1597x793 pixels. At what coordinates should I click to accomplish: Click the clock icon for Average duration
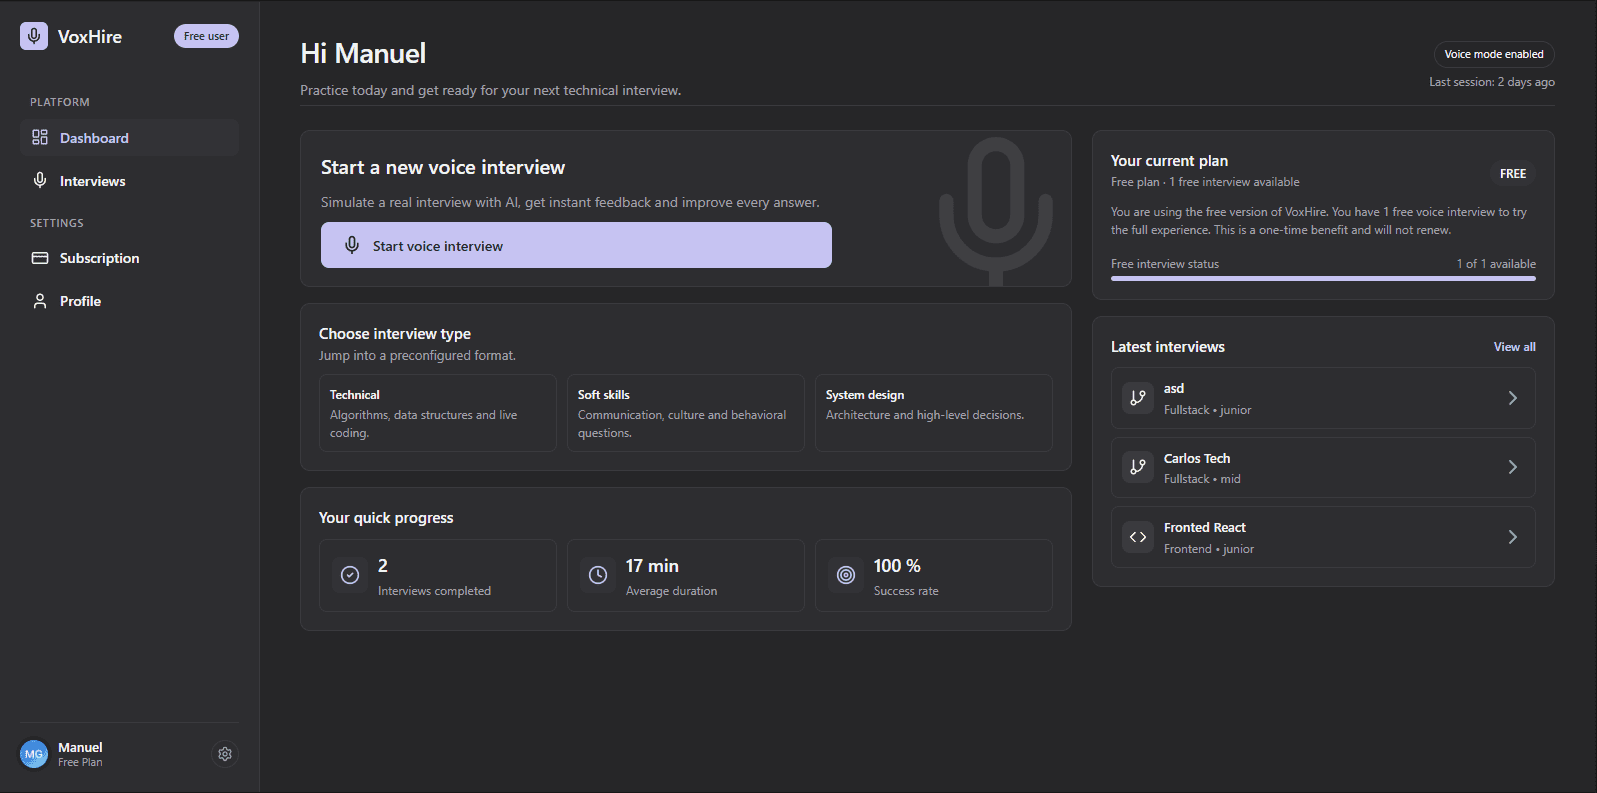click(x=598, y=575)
